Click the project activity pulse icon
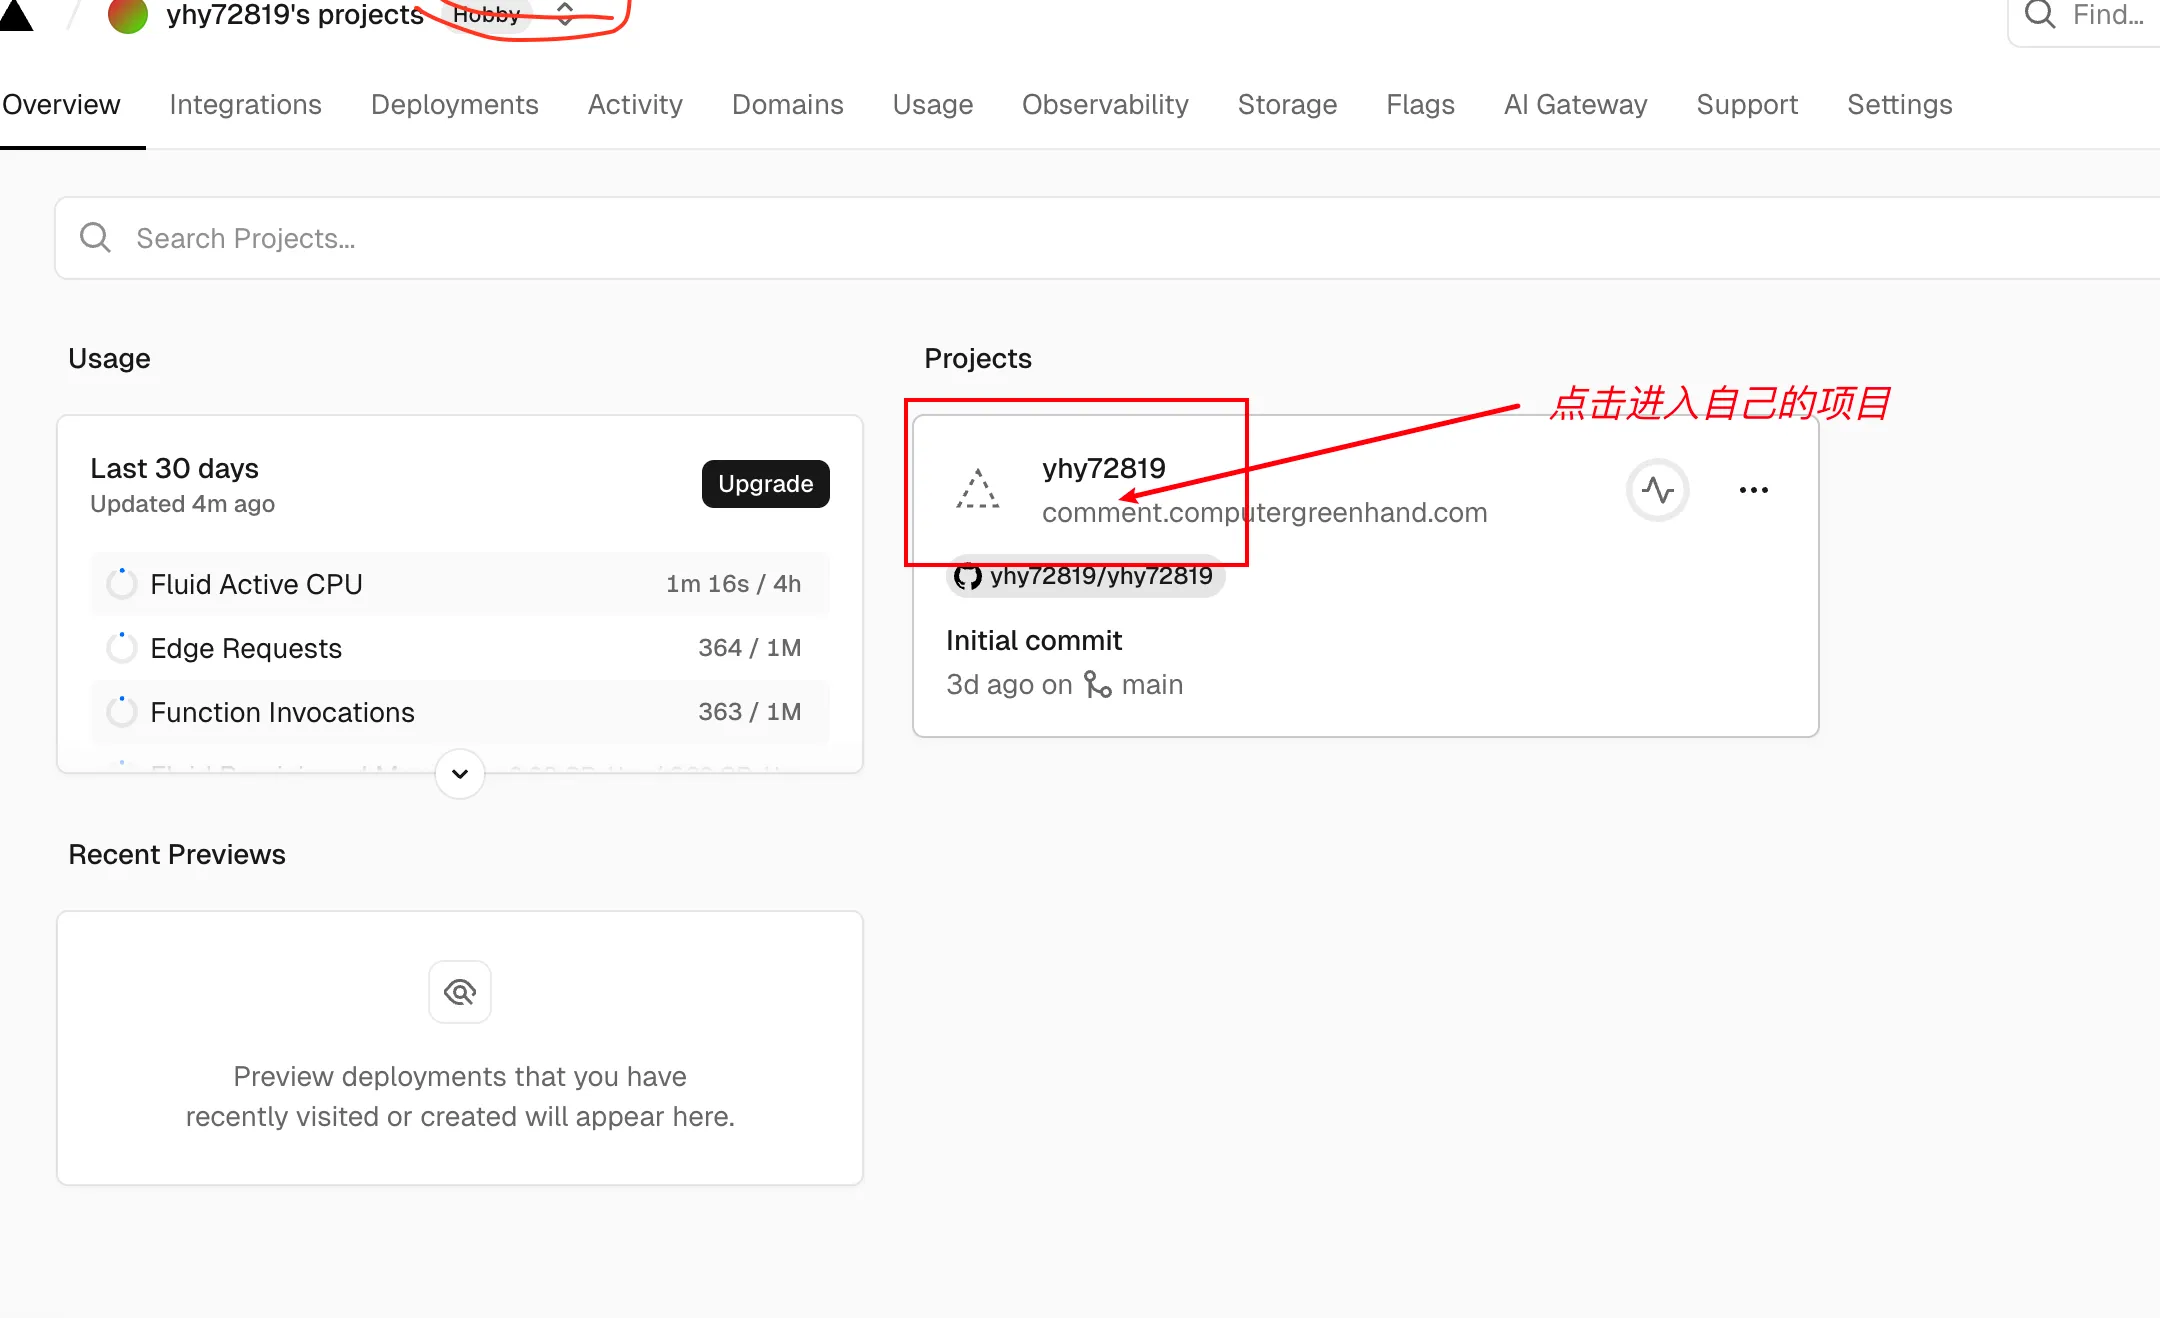Screen dimensions: 2160x1318 (1657, 490)
